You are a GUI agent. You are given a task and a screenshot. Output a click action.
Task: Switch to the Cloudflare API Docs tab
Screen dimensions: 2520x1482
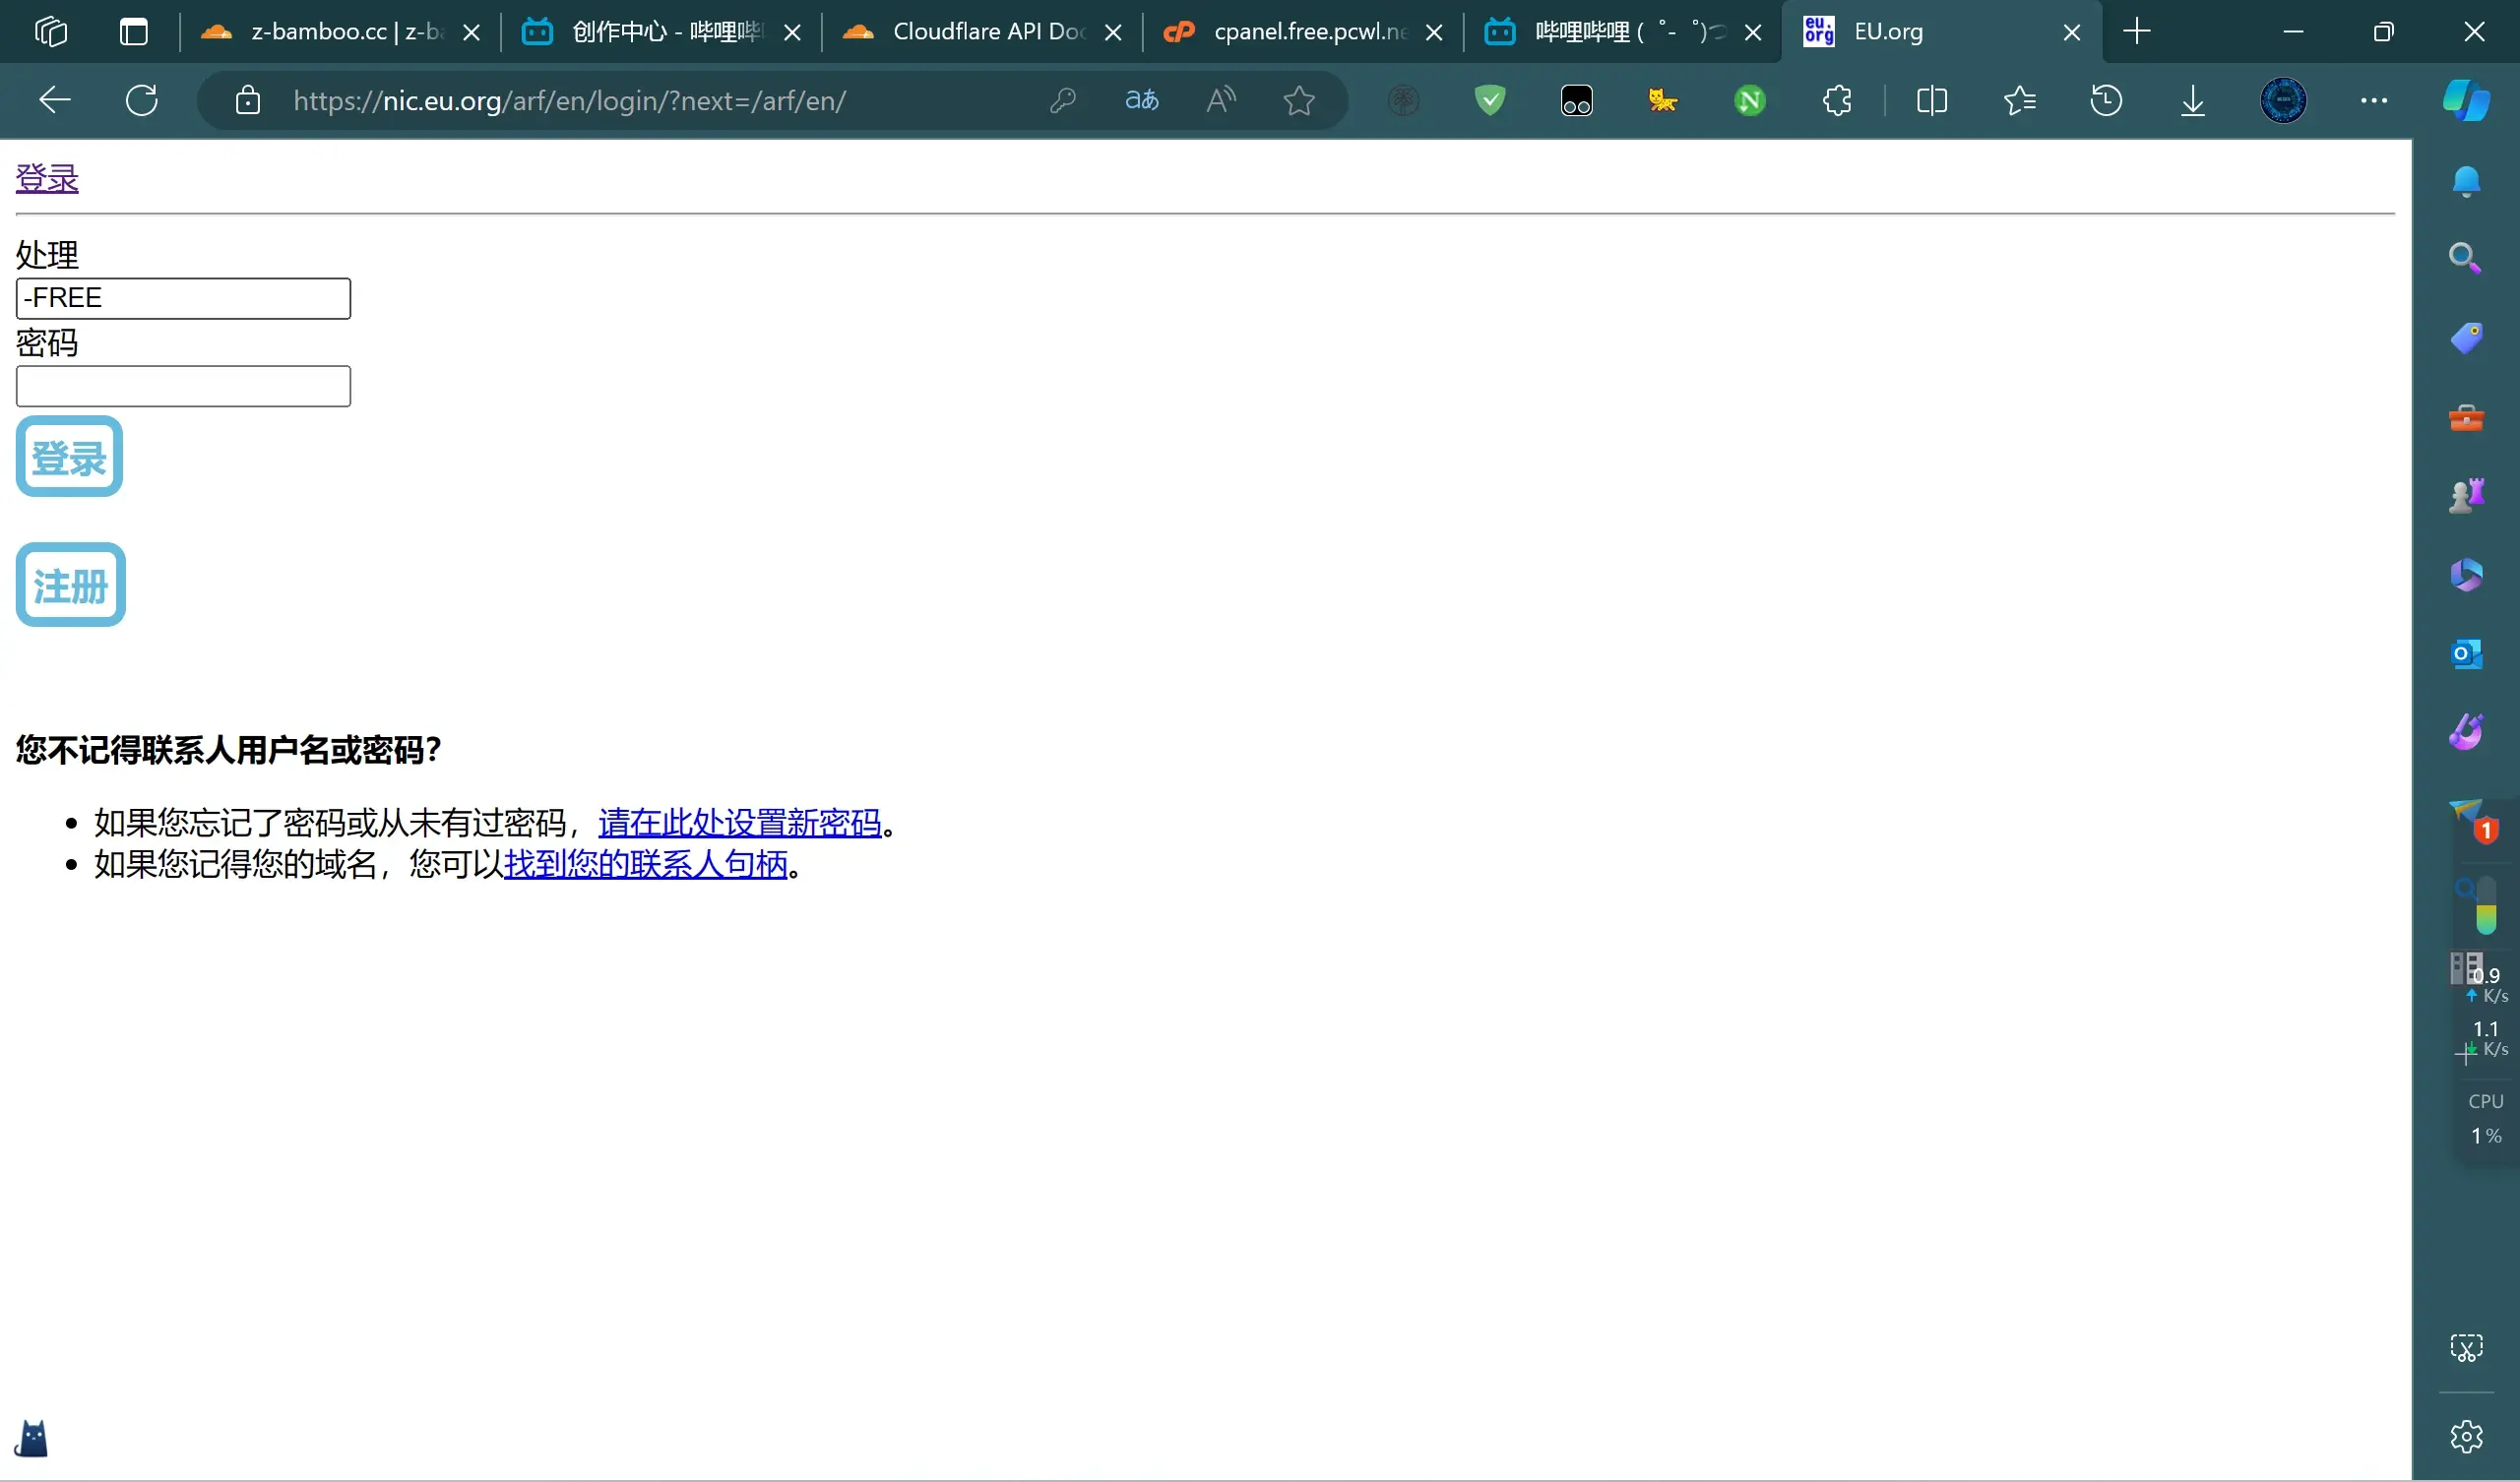coord(981,32)
